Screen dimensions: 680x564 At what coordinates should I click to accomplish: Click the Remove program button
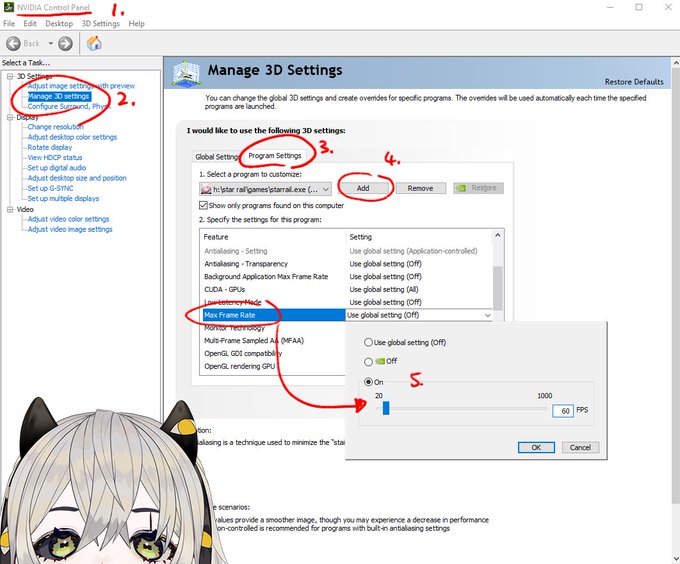[421, 188]
